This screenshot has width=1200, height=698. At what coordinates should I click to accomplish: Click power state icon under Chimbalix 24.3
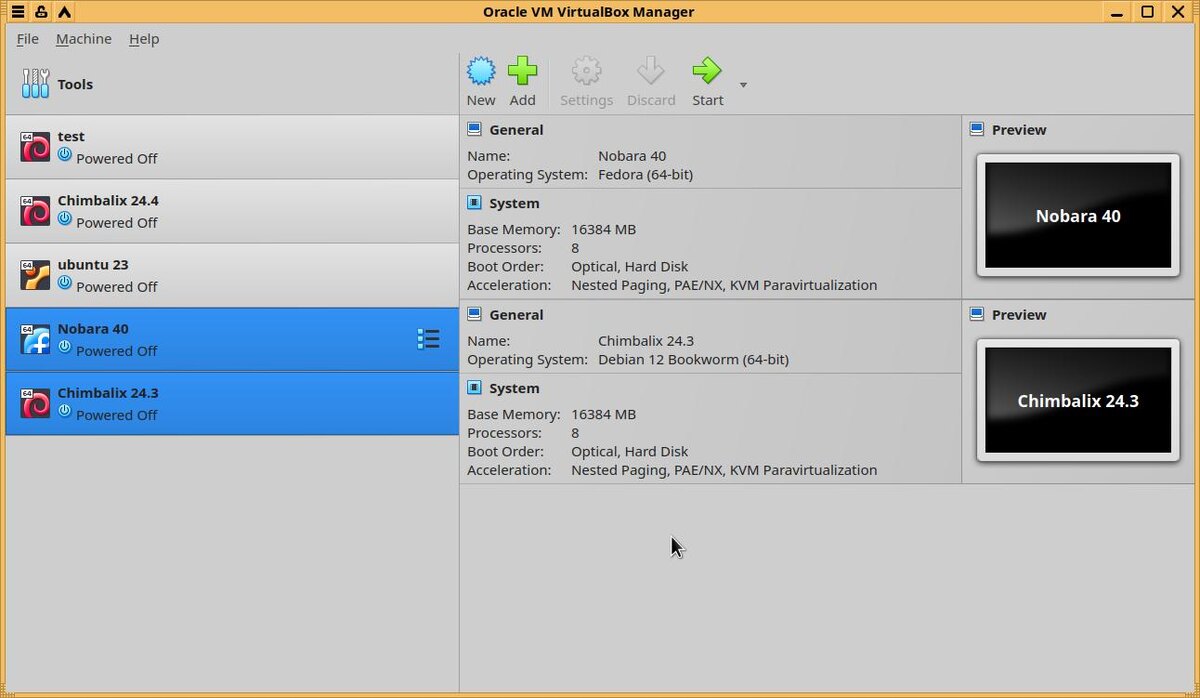coord(65,411)
